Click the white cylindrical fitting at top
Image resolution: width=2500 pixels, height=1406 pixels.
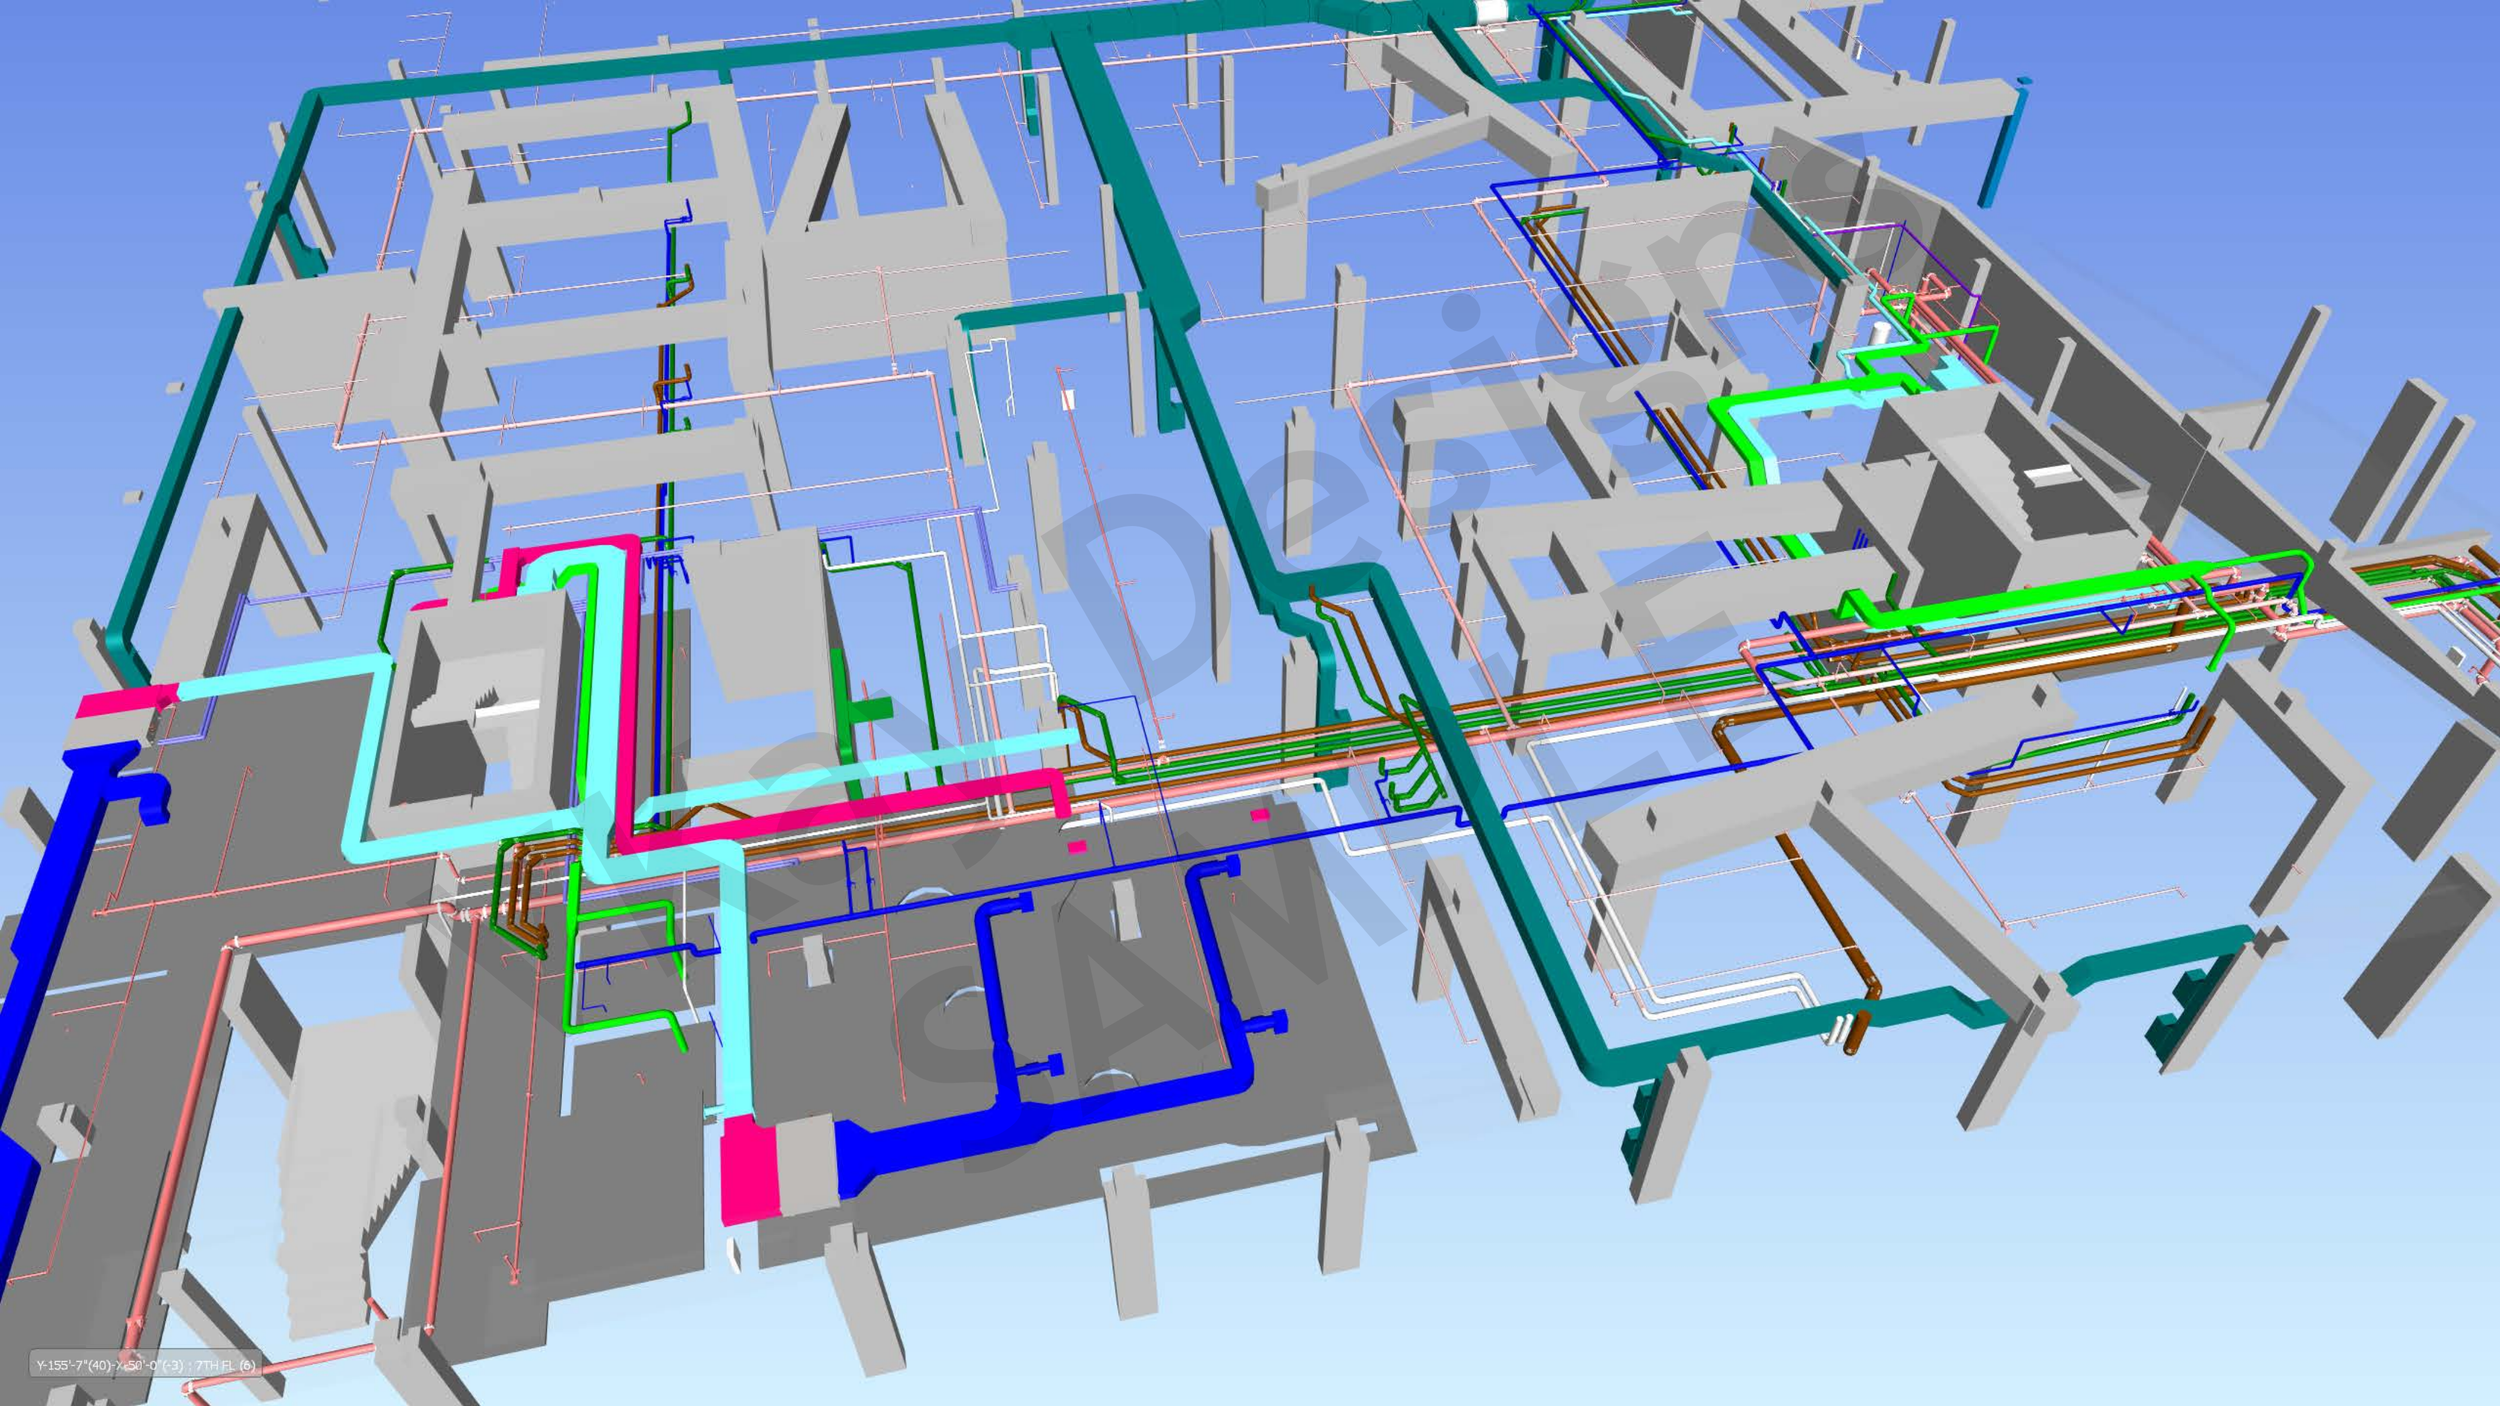pos(1492,12)
